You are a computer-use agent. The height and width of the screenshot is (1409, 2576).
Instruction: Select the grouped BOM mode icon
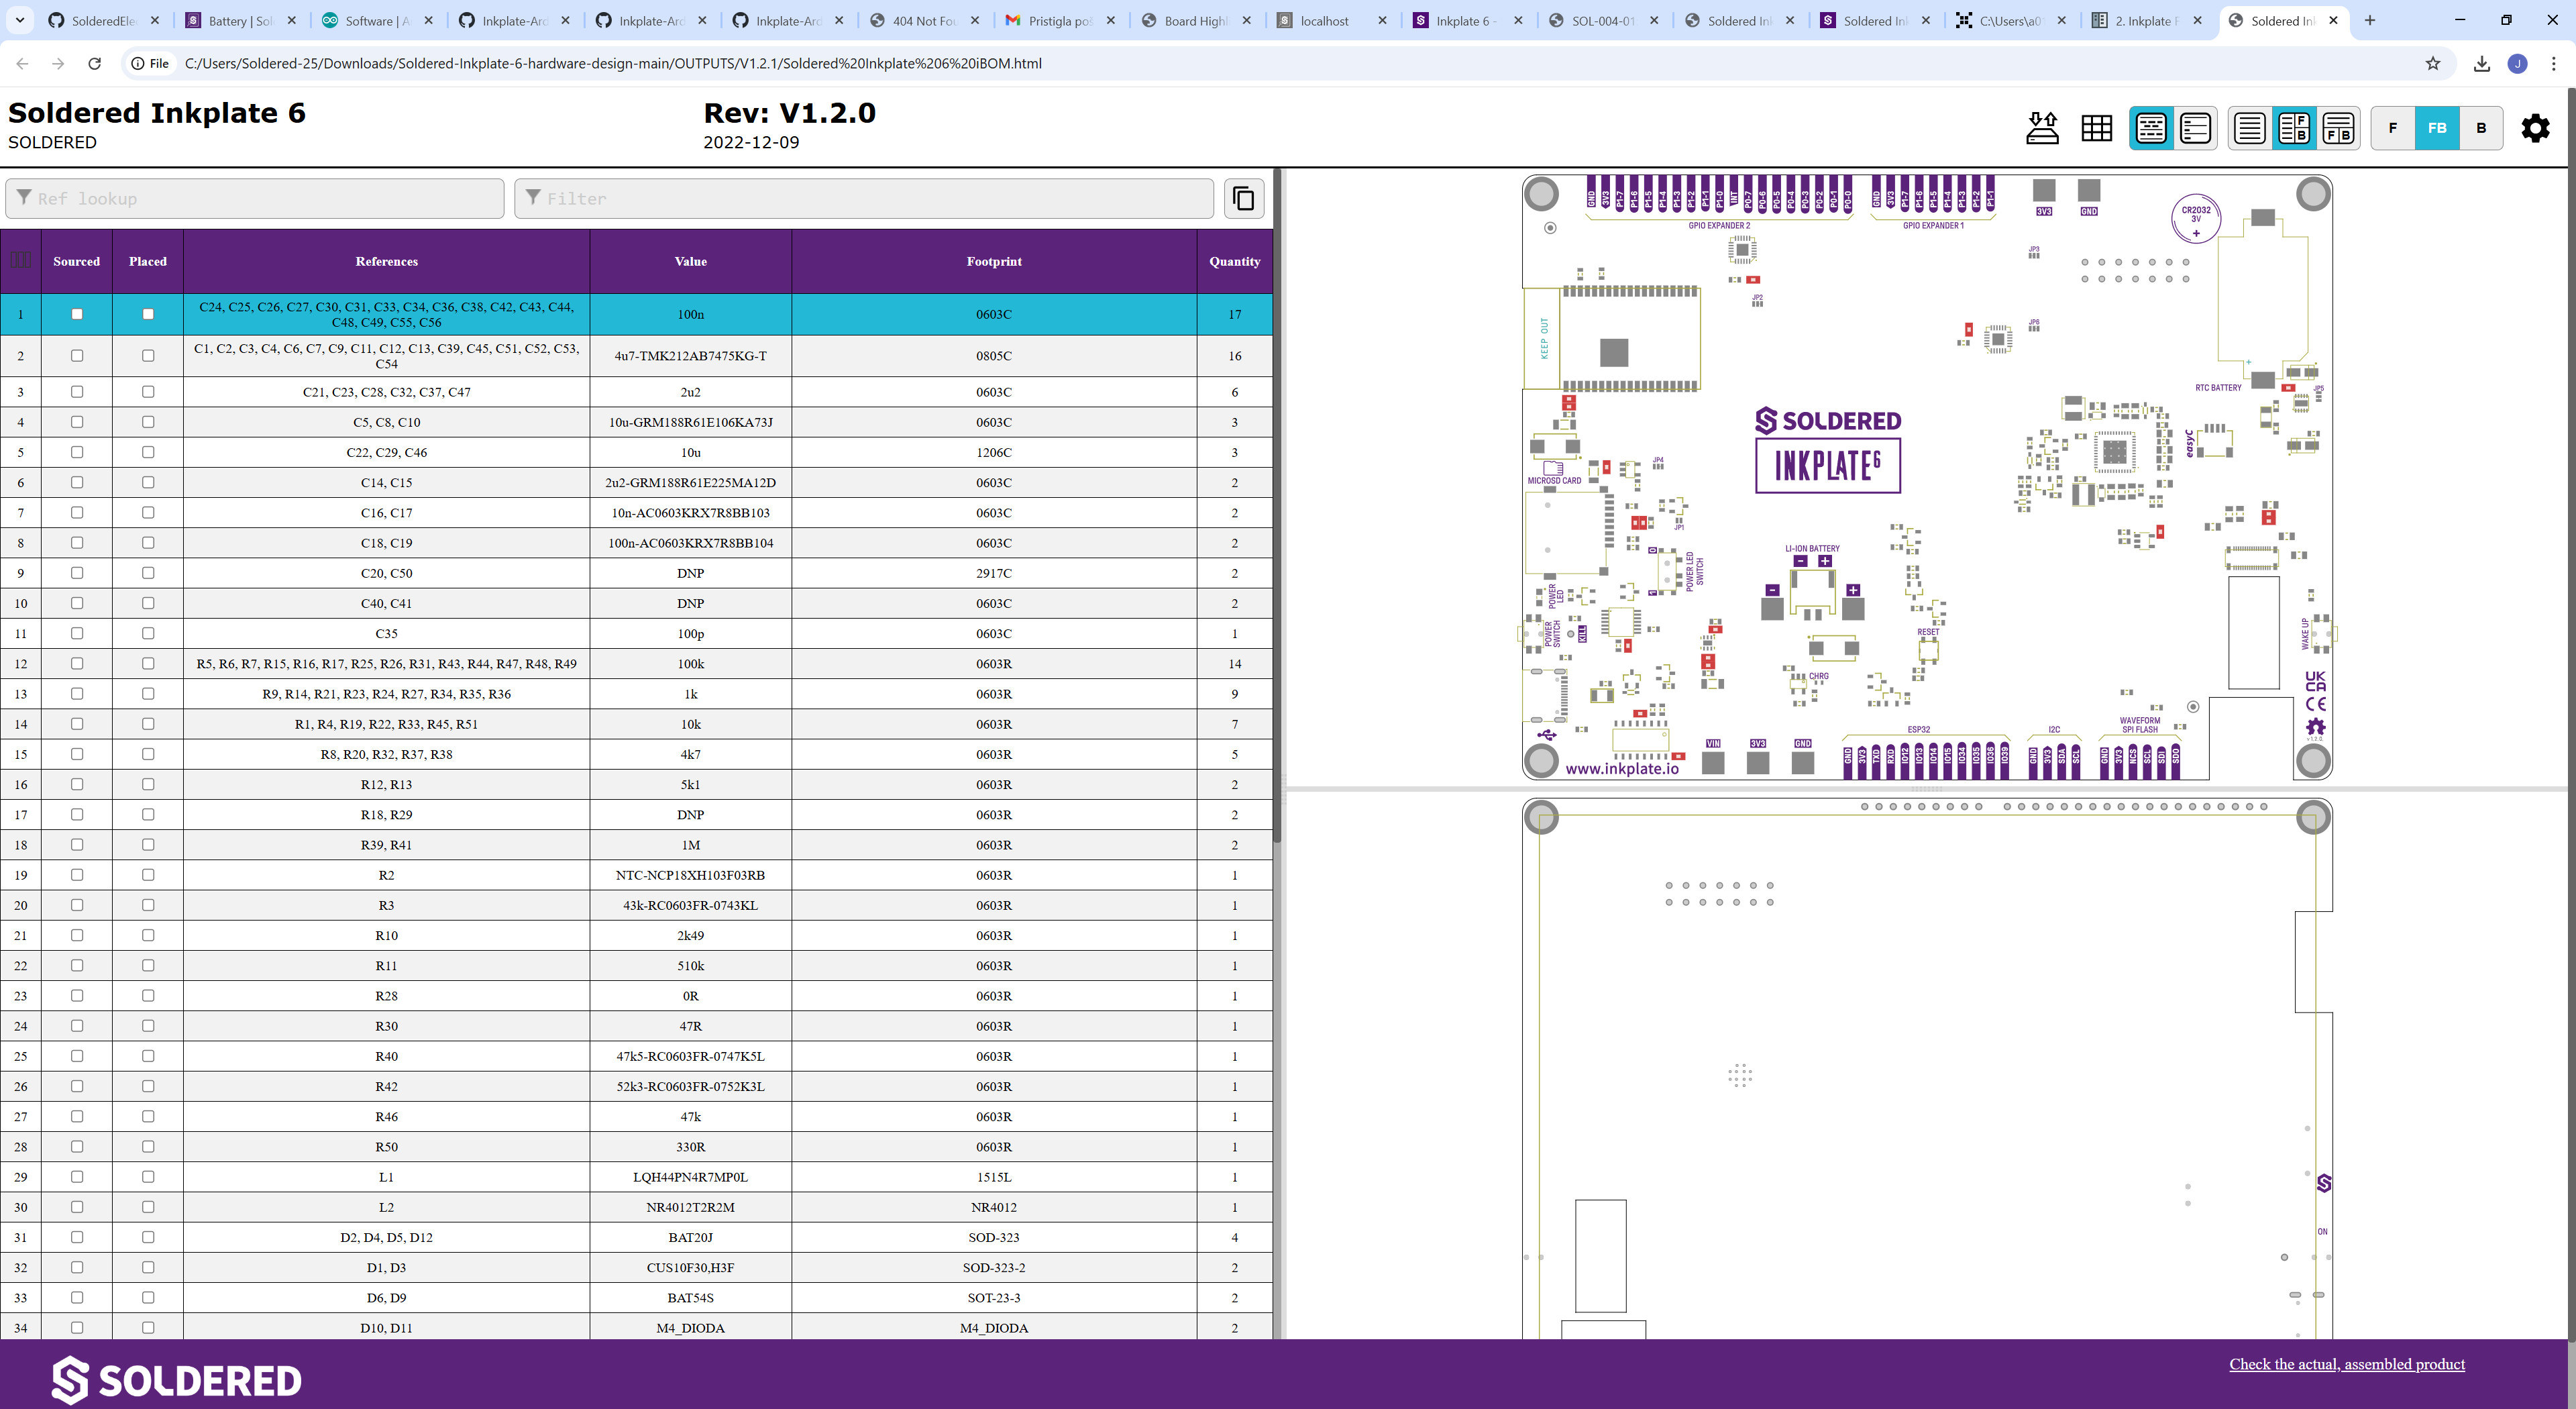coord(2151,128)
